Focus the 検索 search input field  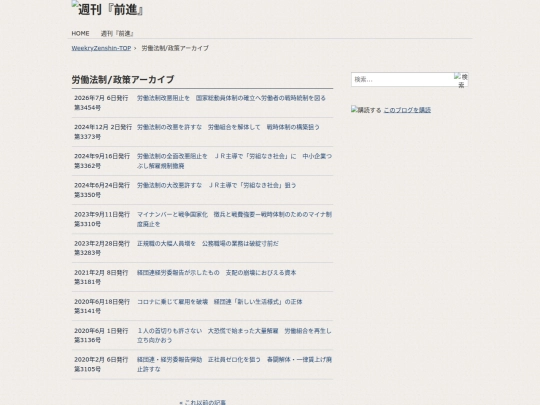(402, 79)
